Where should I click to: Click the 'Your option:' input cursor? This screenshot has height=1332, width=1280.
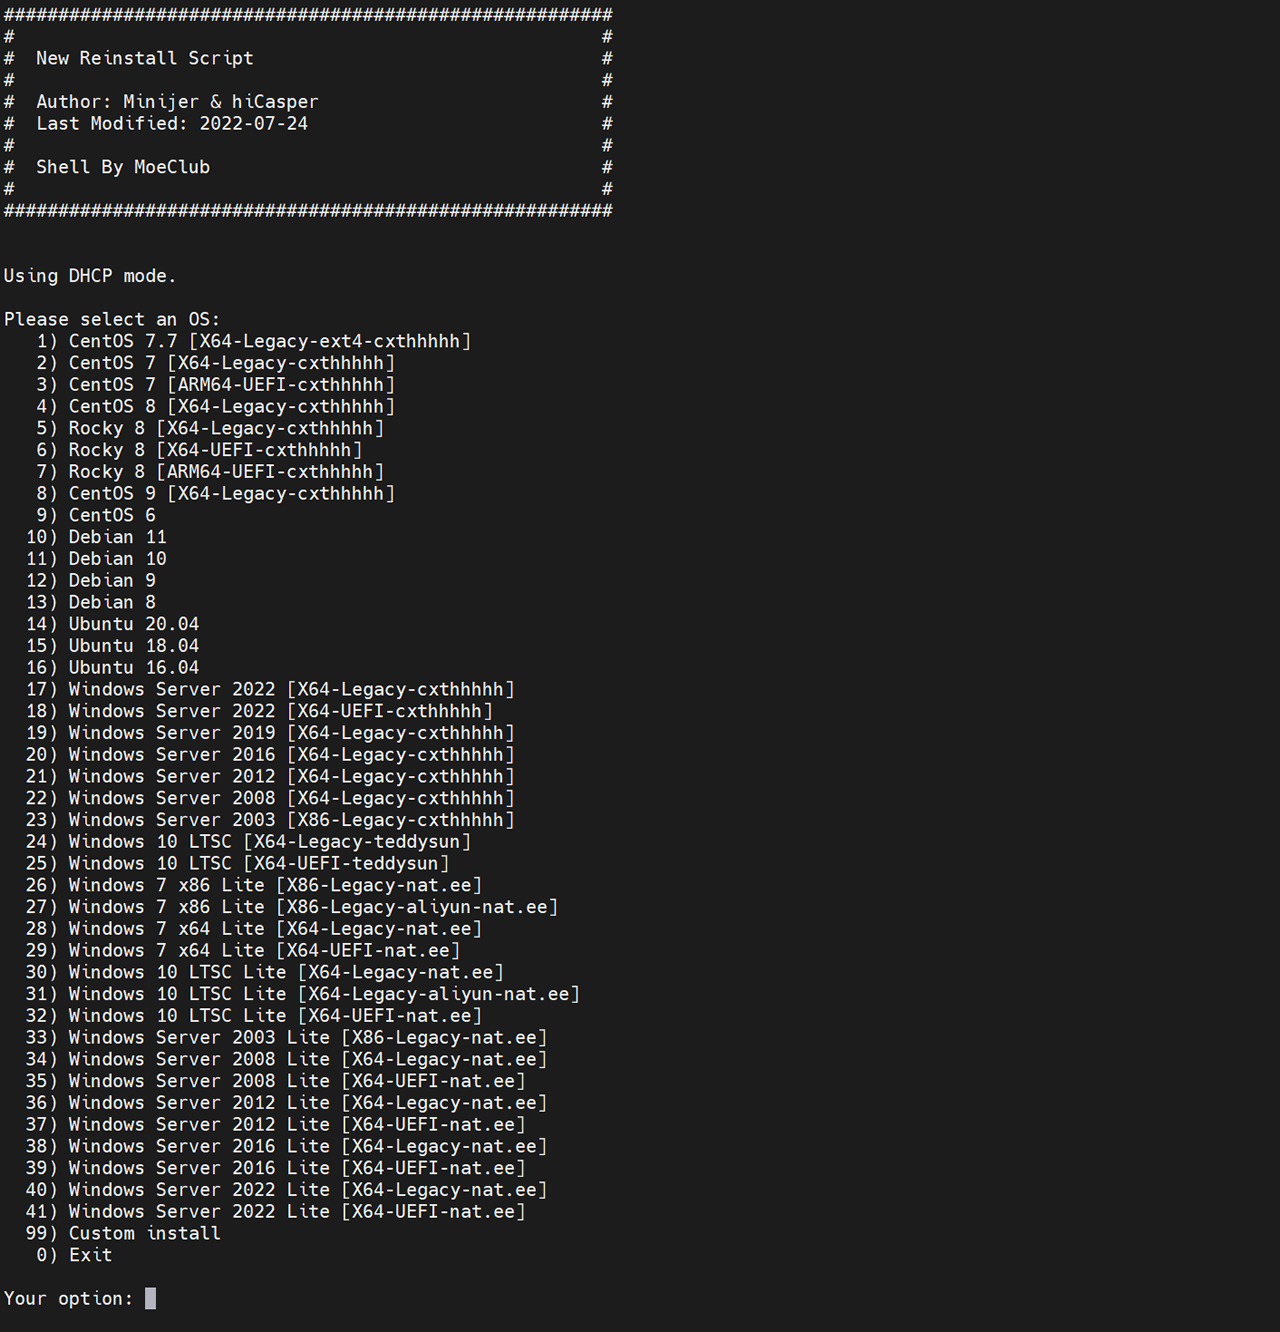[x=150, y=1298]
